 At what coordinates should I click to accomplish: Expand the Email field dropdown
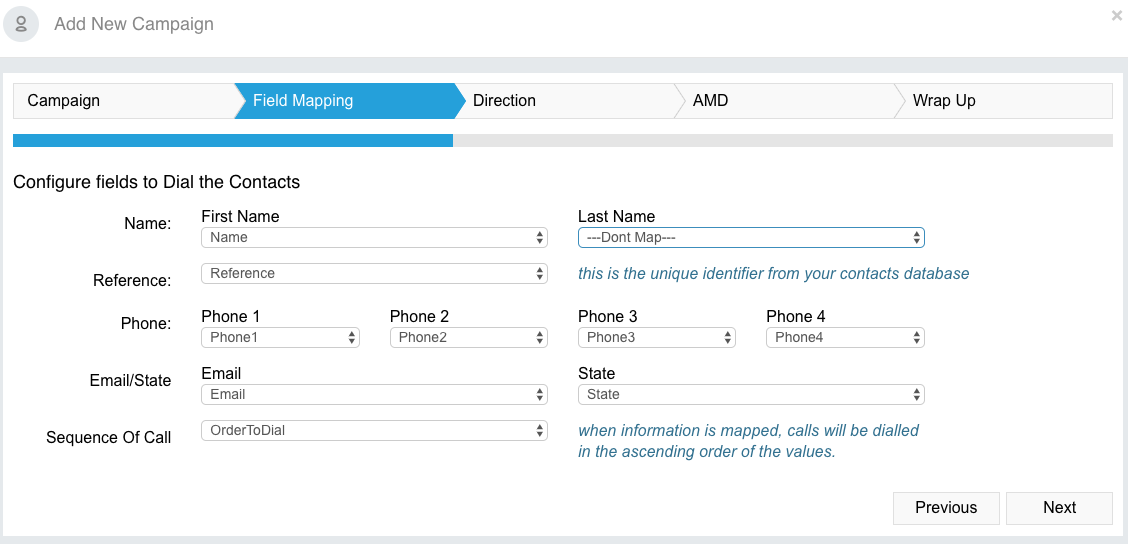pos(374,394)
